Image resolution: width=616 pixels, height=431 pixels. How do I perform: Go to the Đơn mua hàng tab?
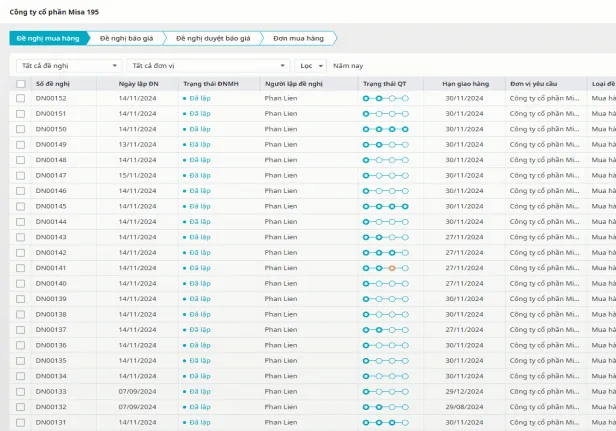click(x=298, y=38)
